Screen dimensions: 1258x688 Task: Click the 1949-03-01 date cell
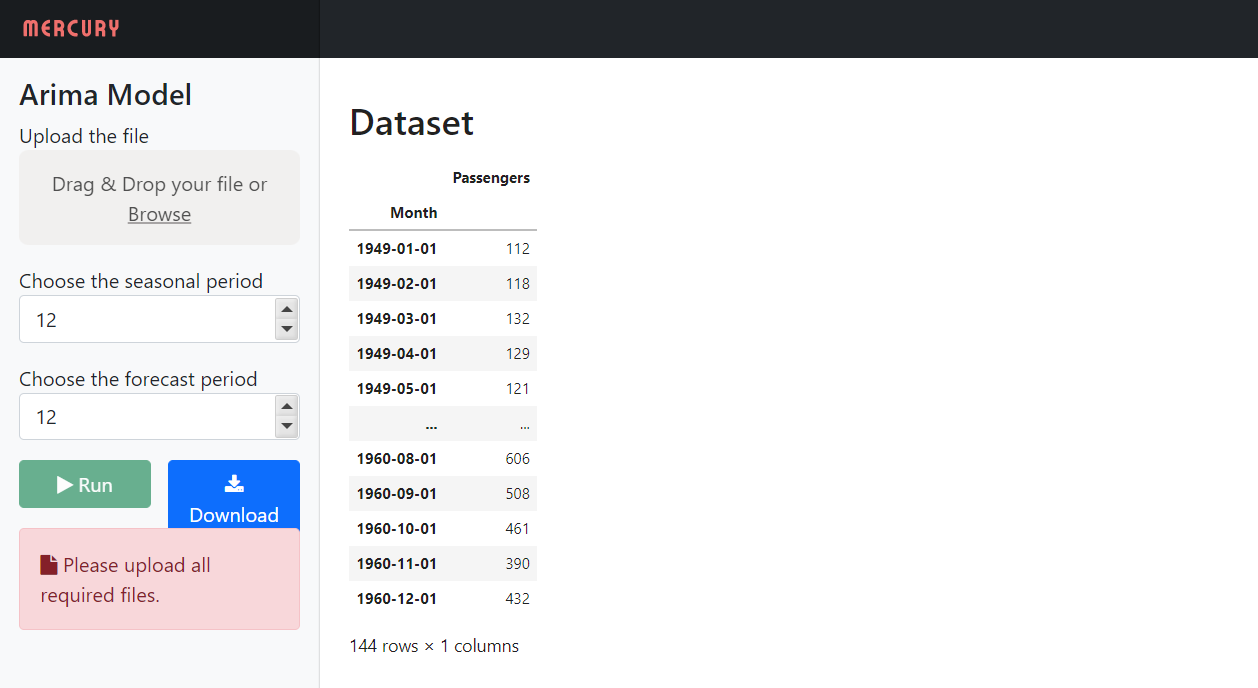397,319
